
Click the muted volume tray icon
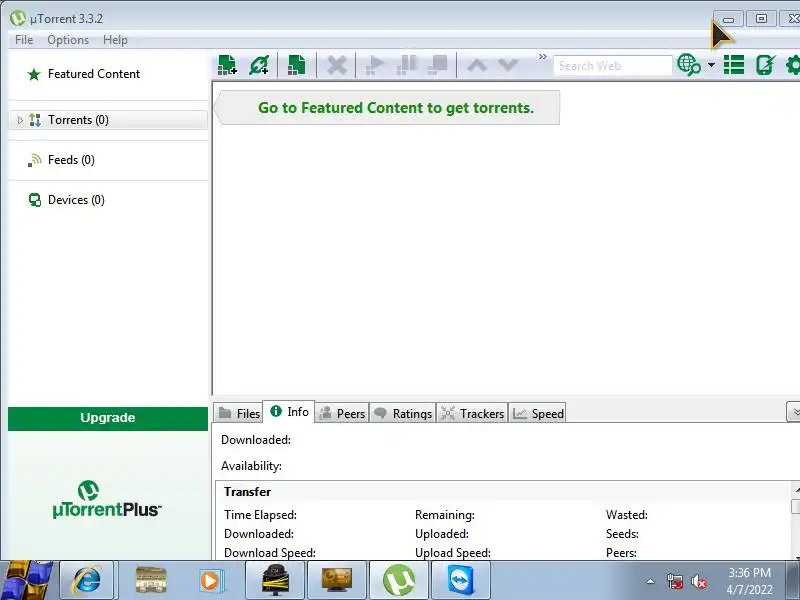coord(698,581)
